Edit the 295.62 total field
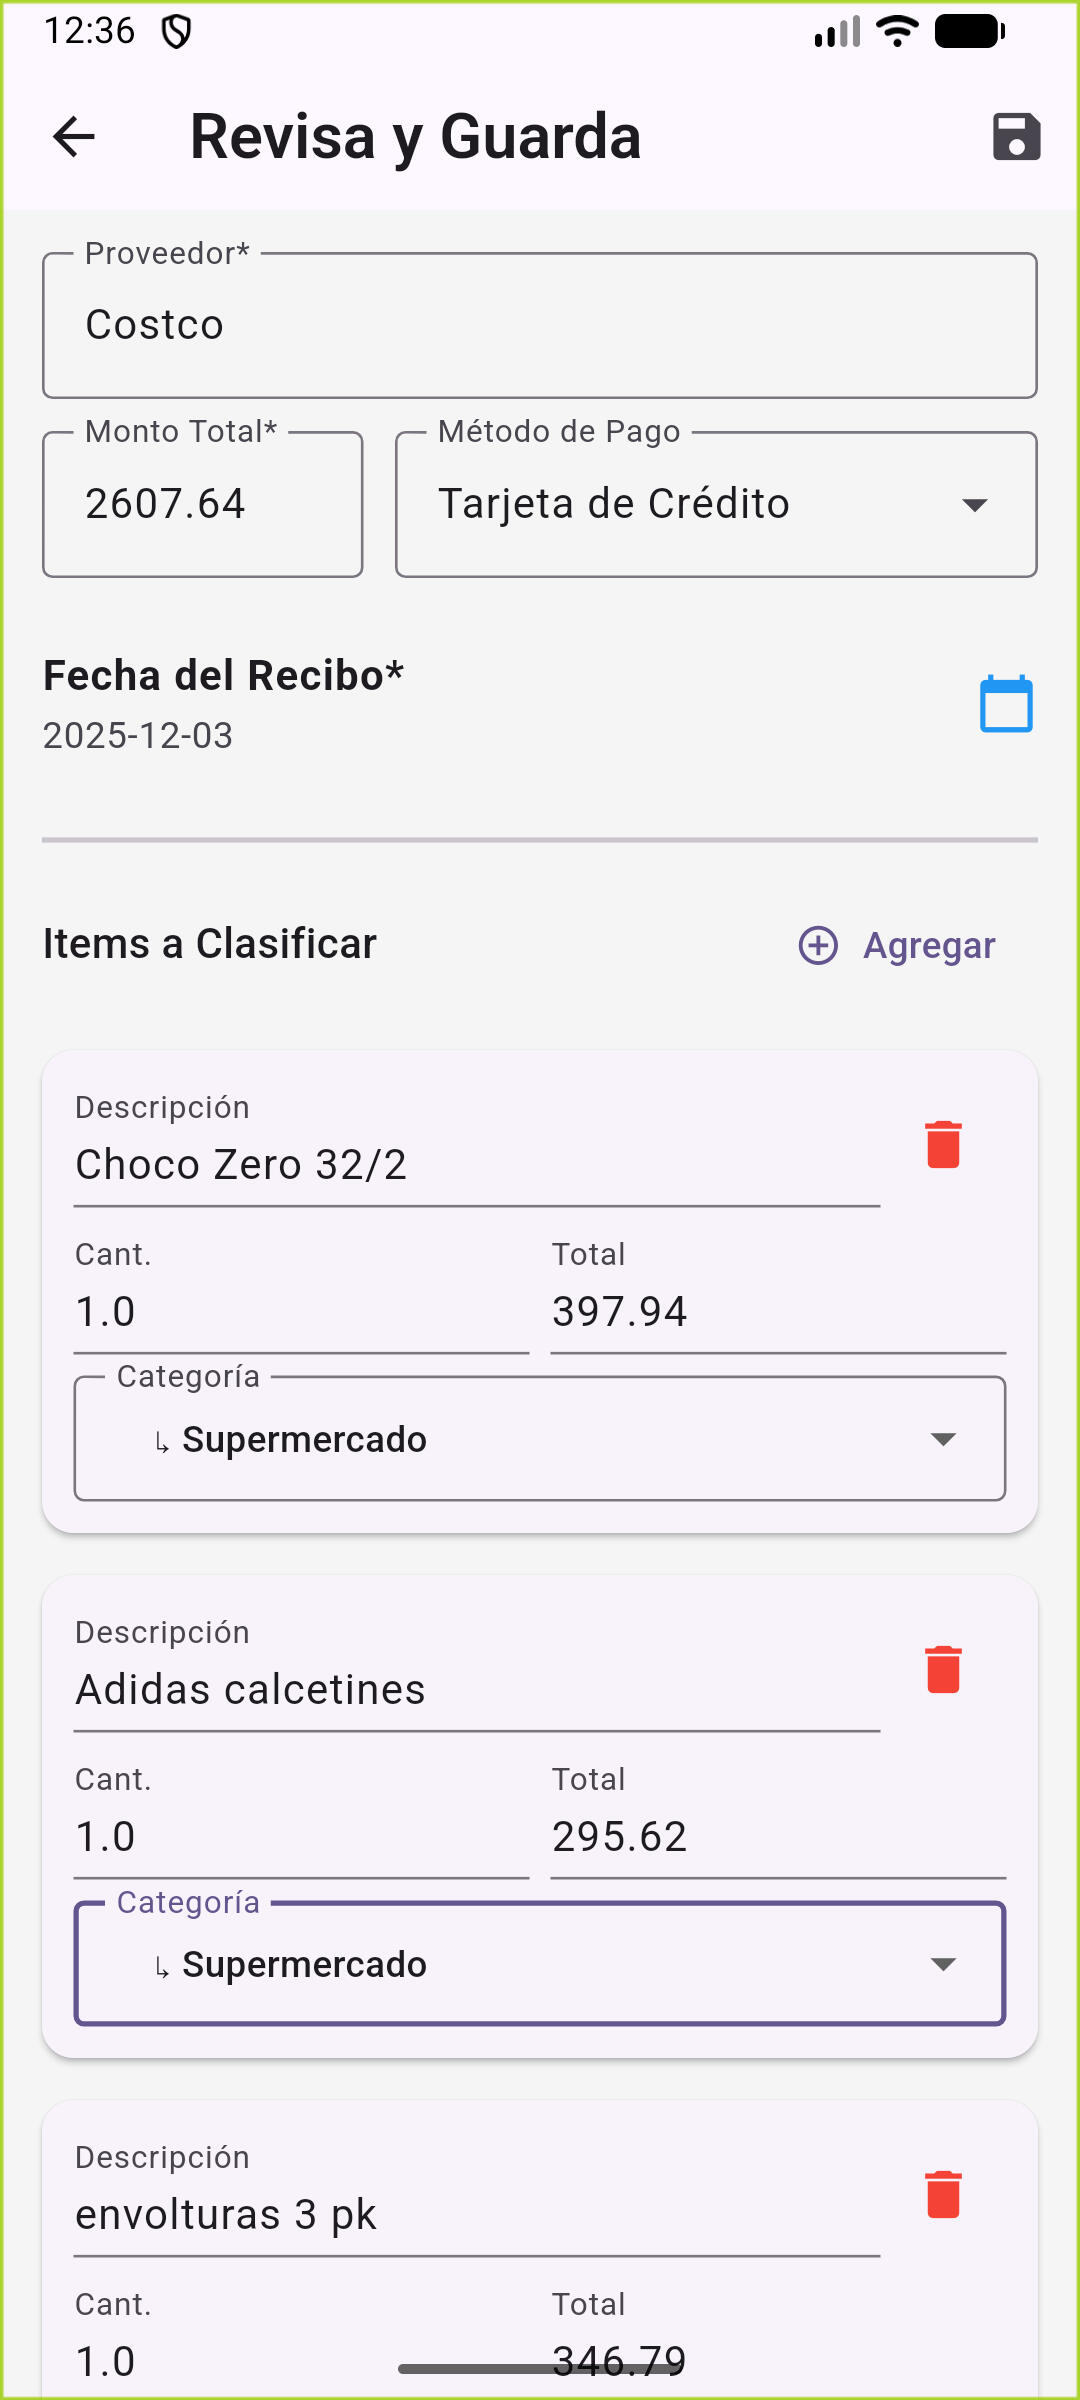The image size is (1080, 2400). click(x=777, y=1837)
